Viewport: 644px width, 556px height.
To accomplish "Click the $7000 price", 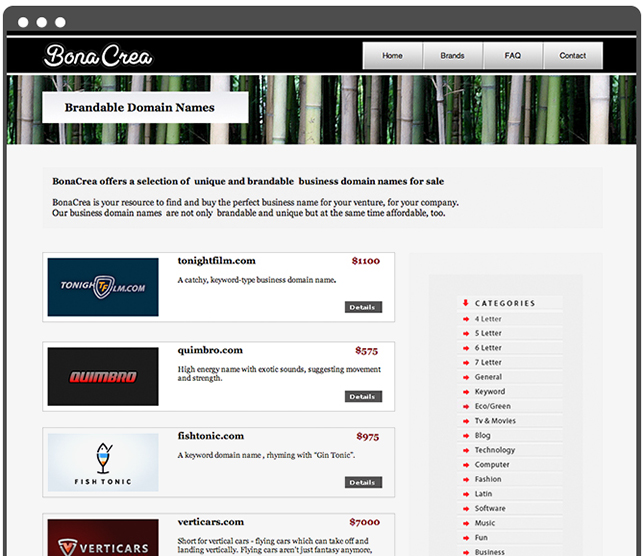I will point(365,522).
